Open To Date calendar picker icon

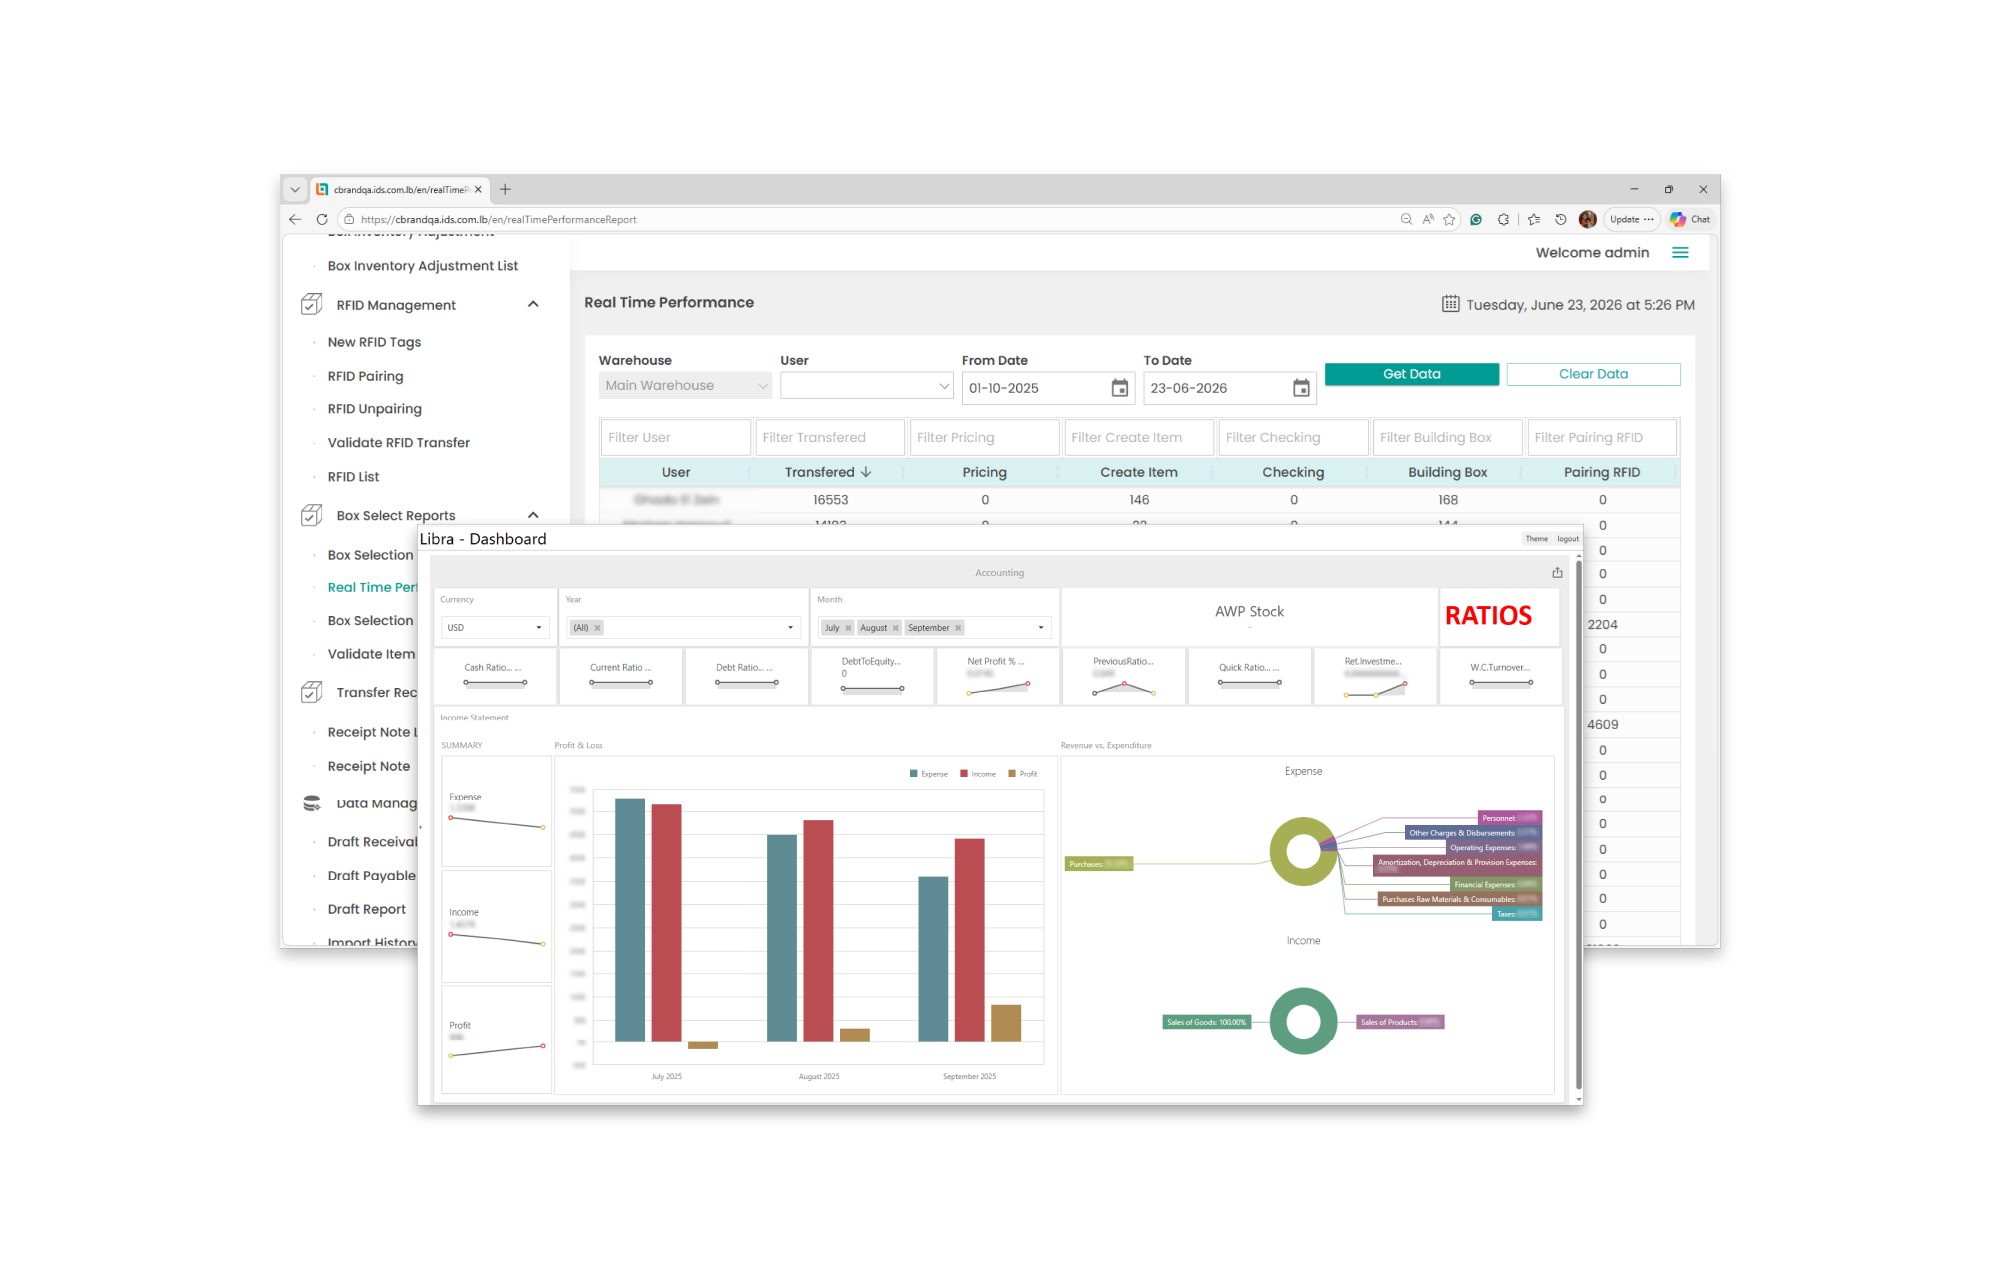click(1301, 388)
